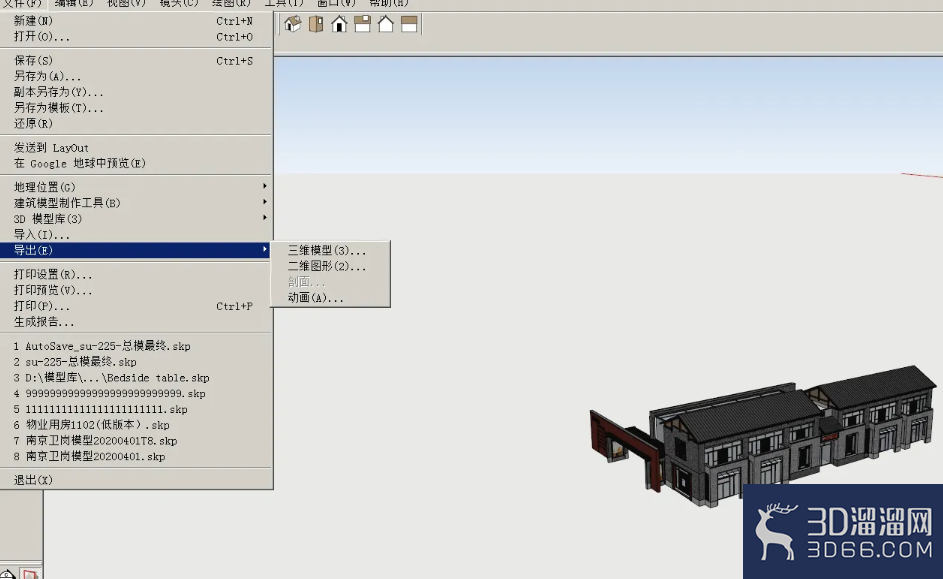Select the Front view house icon
This screenshot has height=579, width=943.
339,24
